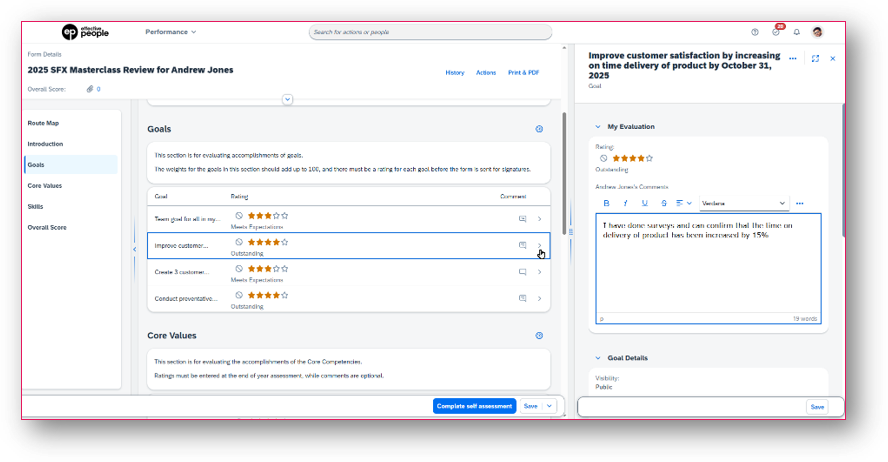The image size is (888, 462).
Task: Select Core Values in left navigation
Action: (45, 186)
